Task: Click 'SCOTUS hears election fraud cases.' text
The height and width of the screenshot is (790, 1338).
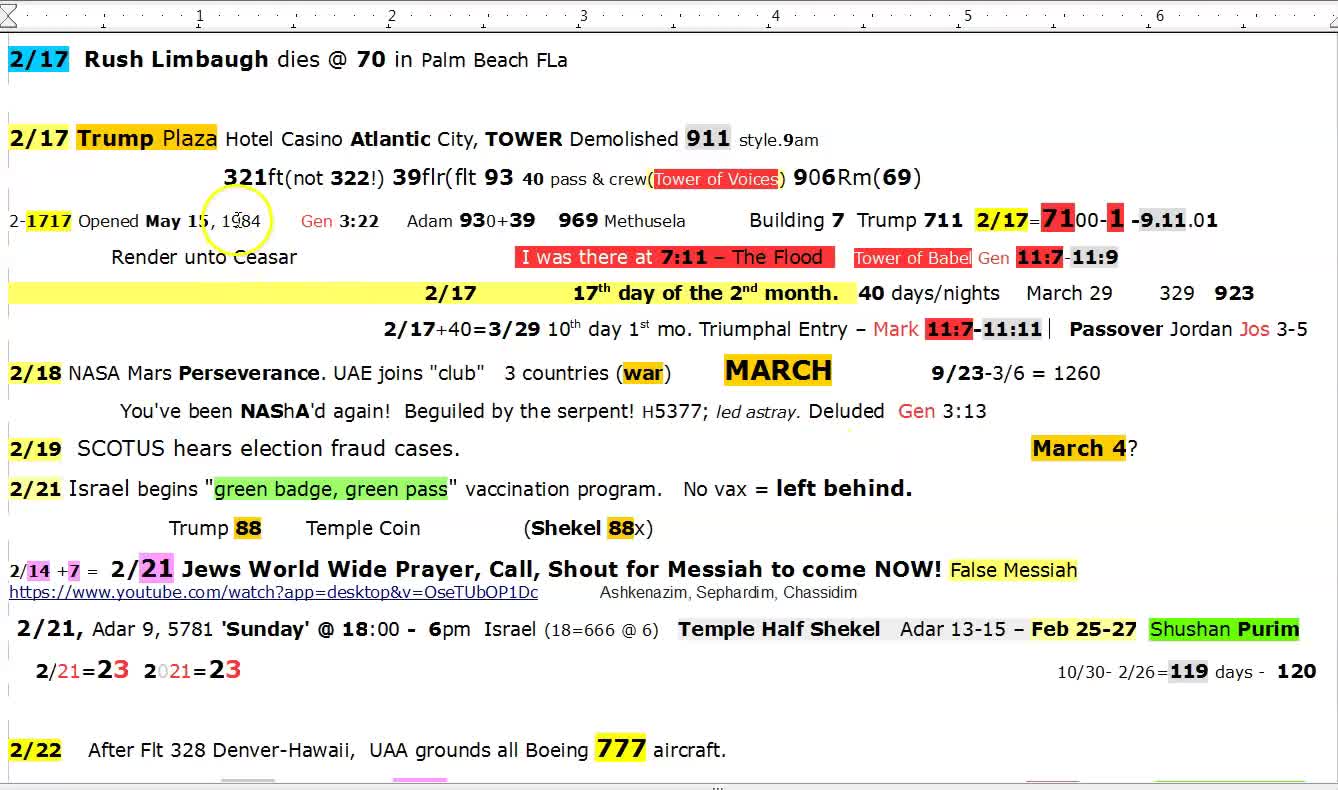Action: point(269,449)
